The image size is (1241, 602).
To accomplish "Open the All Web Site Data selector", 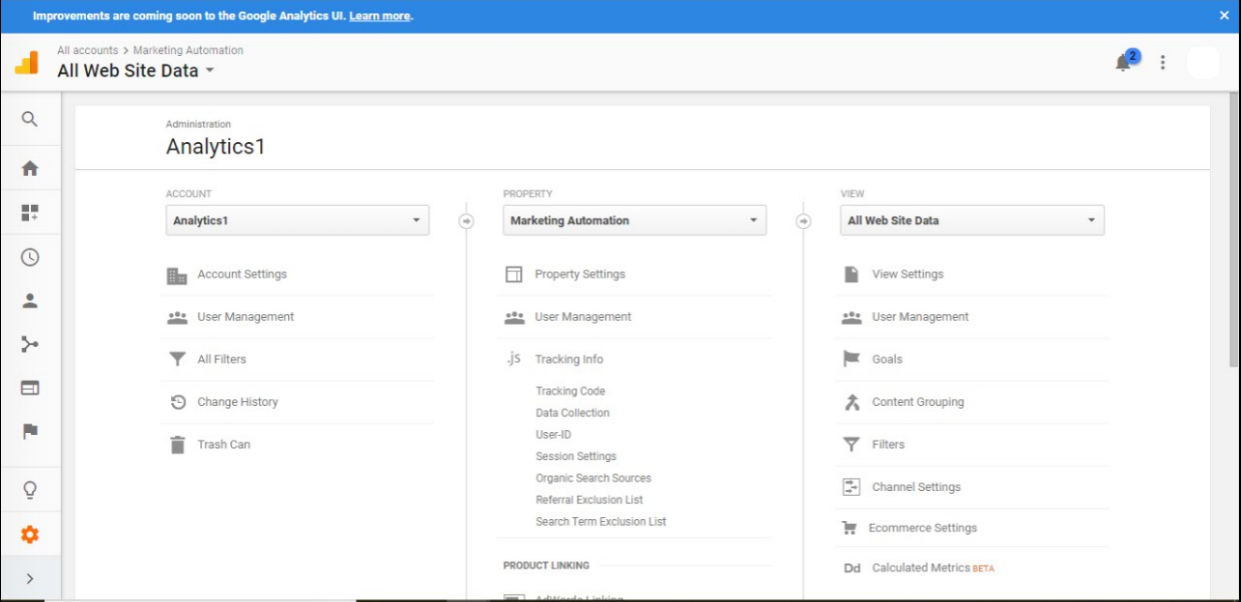I will click(136, 70).
